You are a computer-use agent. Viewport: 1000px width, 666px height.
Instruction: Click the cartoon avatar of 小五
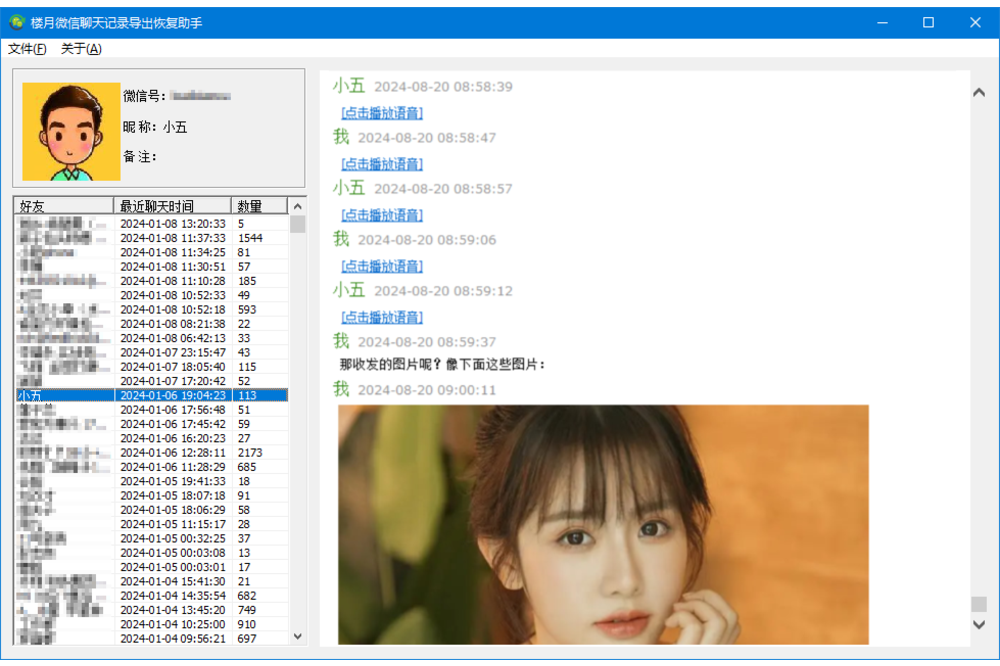click(71, 131)
